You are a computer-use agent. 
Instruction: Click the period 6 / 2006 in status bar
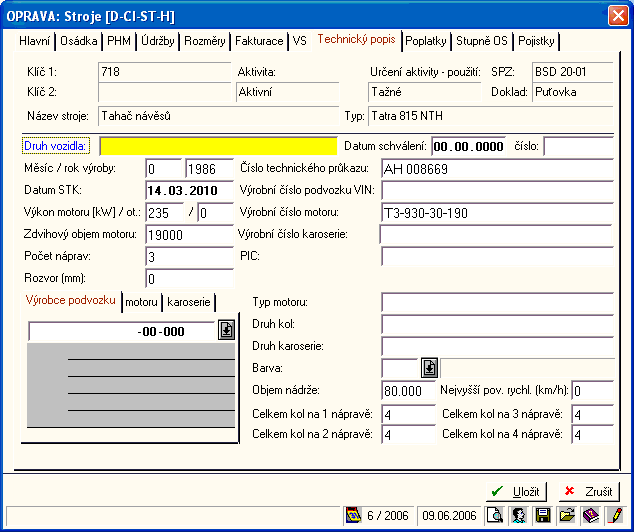[387, 515]
